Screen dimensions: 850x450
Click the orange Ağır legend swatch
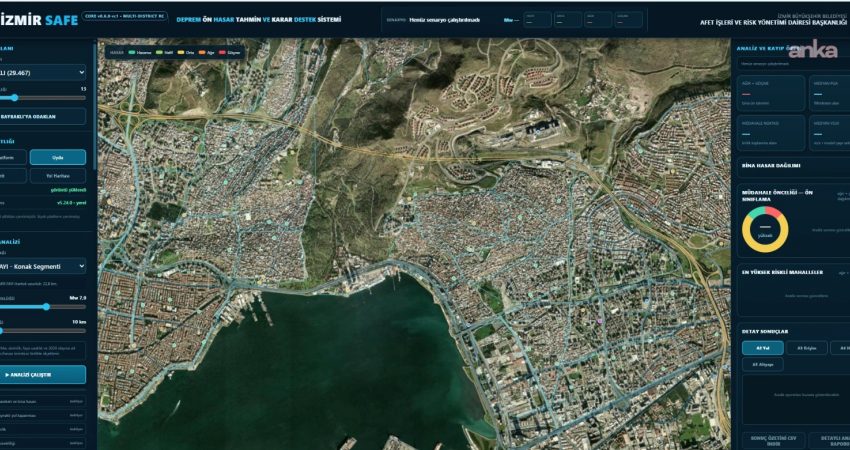(x=202, y=53)
